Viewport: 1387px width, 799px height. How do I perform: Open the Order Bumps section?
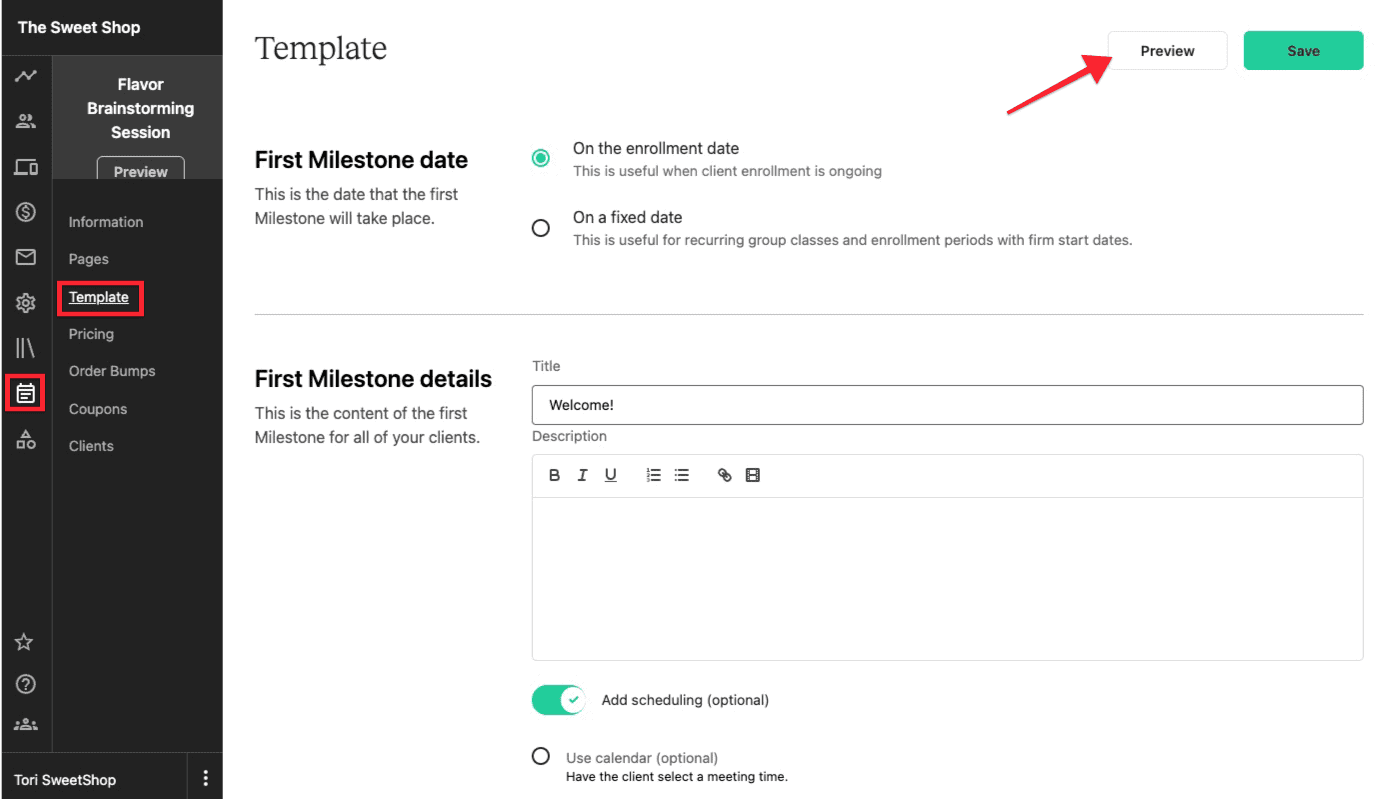click(x=112, y=371)
